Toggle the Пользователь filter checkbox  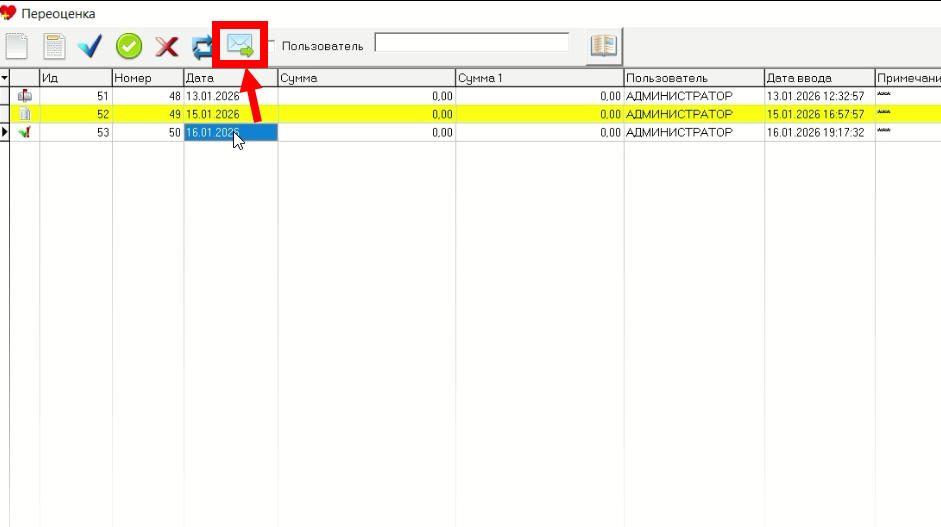pos(271,46)
